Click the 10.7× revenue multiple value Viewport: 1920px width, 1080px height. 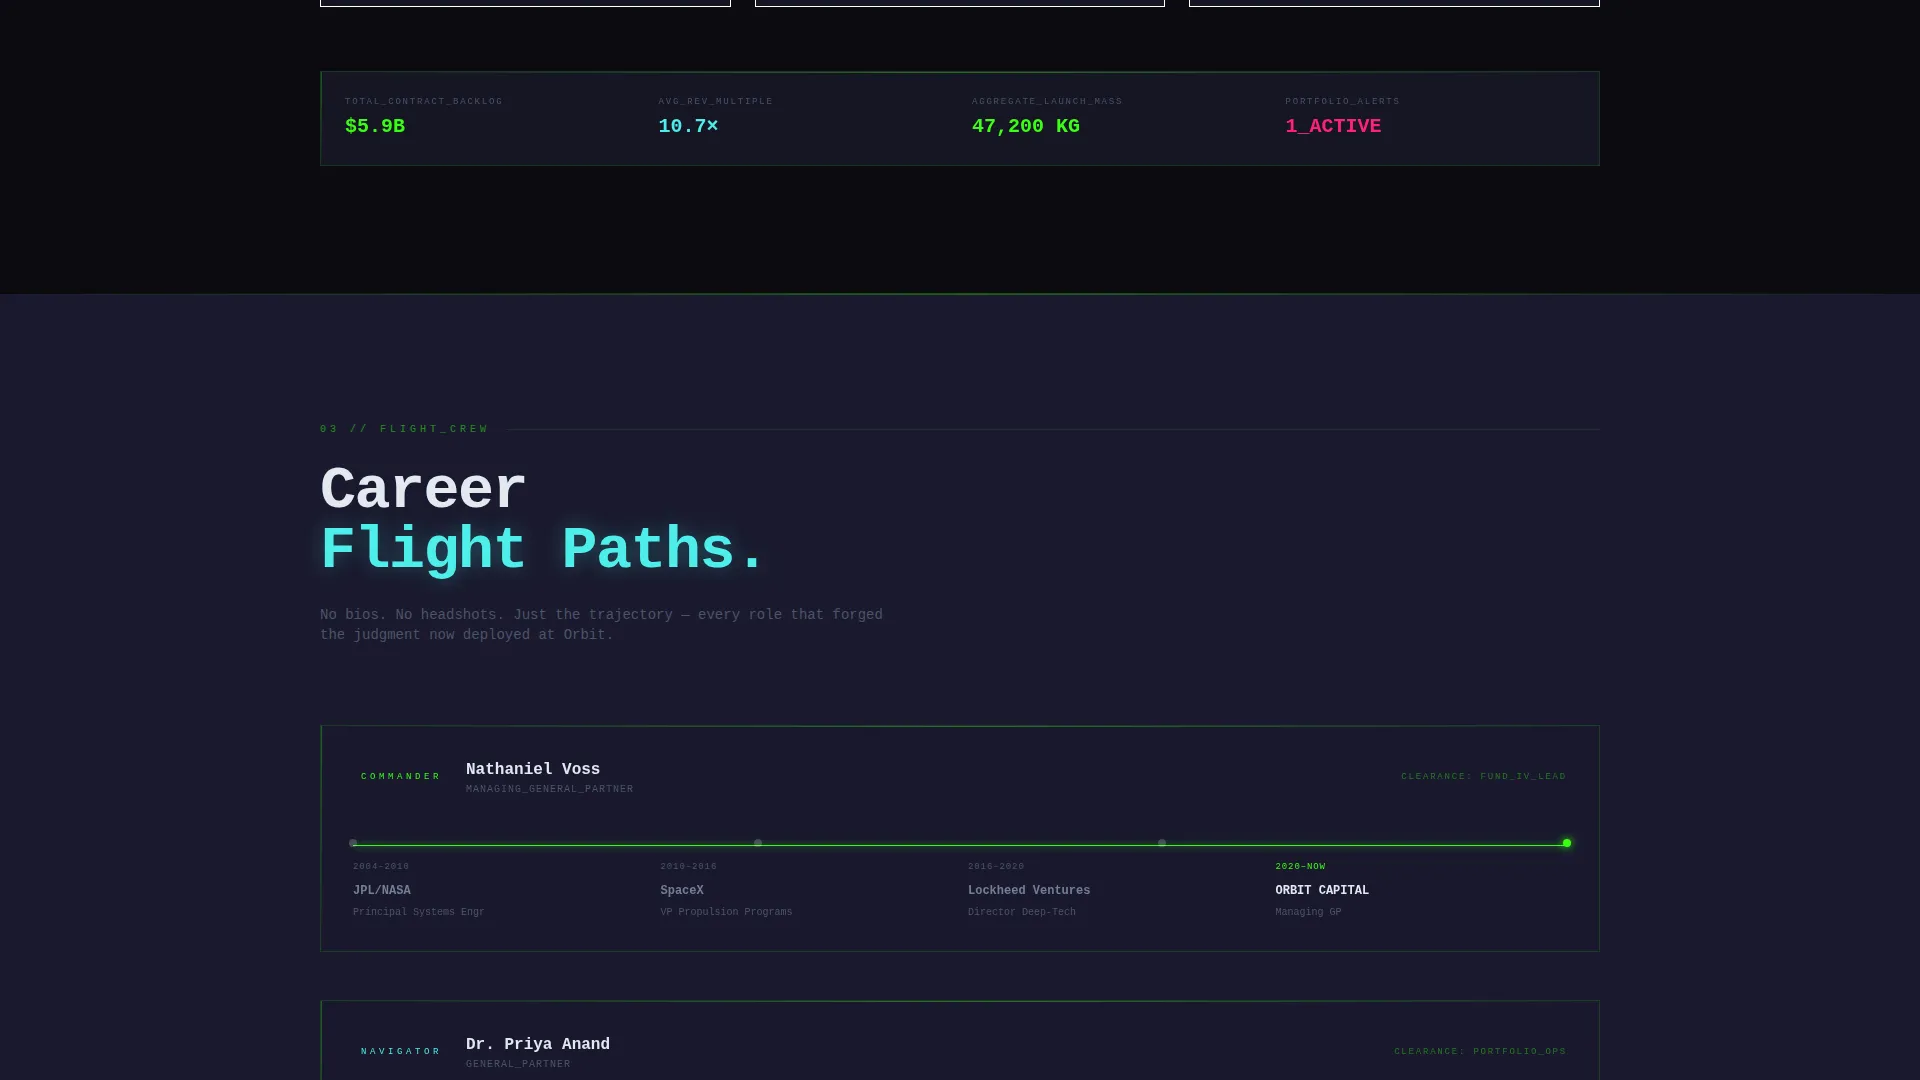pyautogui.click(x=688, y=126)
